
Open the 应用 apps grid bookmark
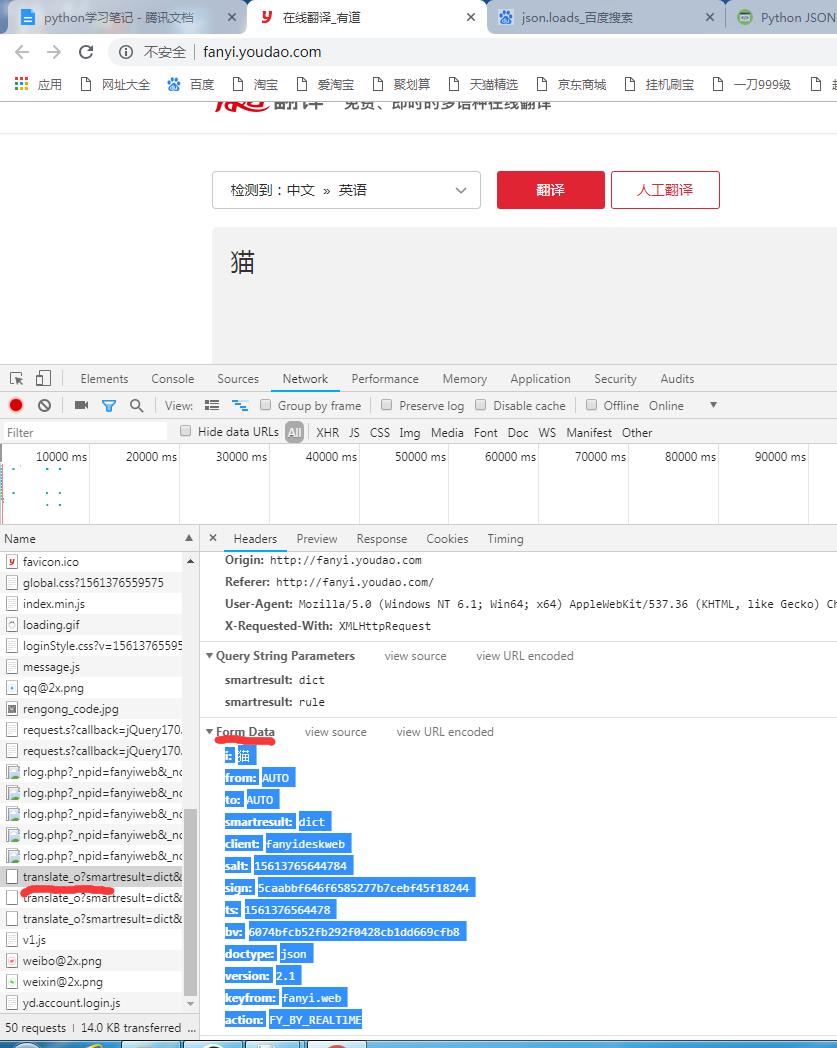(38, 84)
